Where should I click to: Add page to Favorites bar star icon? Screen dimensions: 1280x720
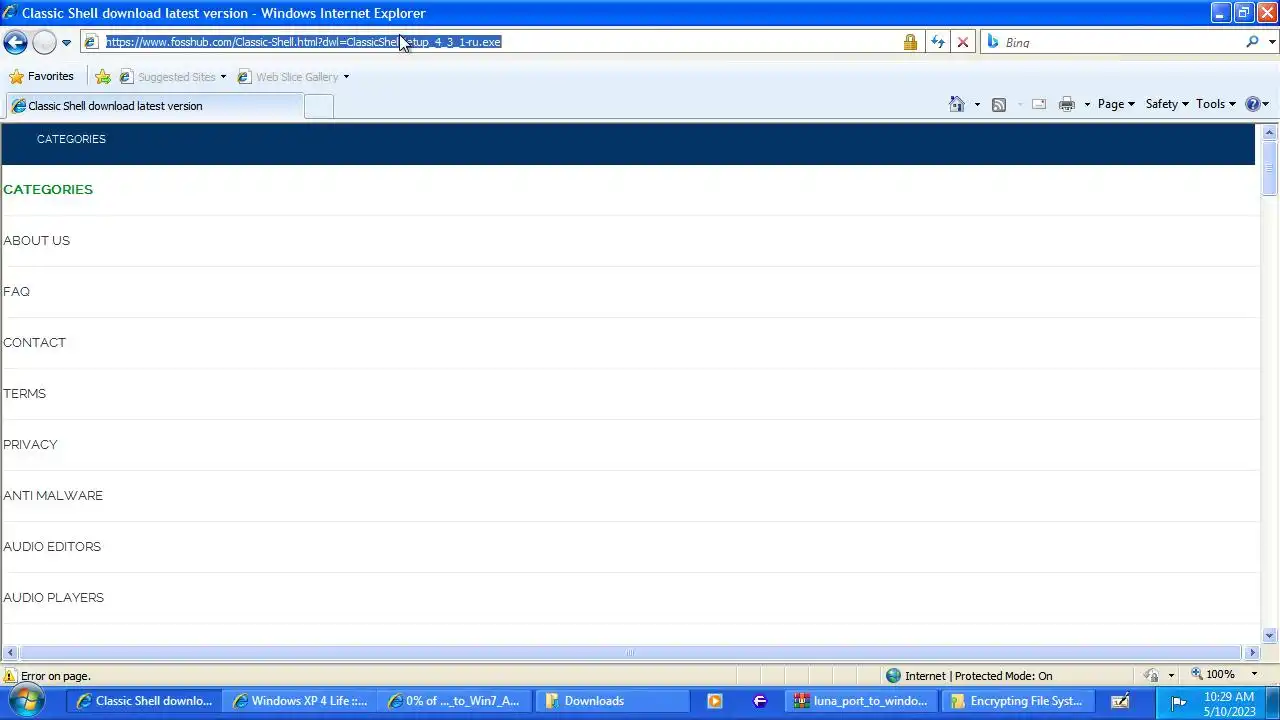[102, 77]
